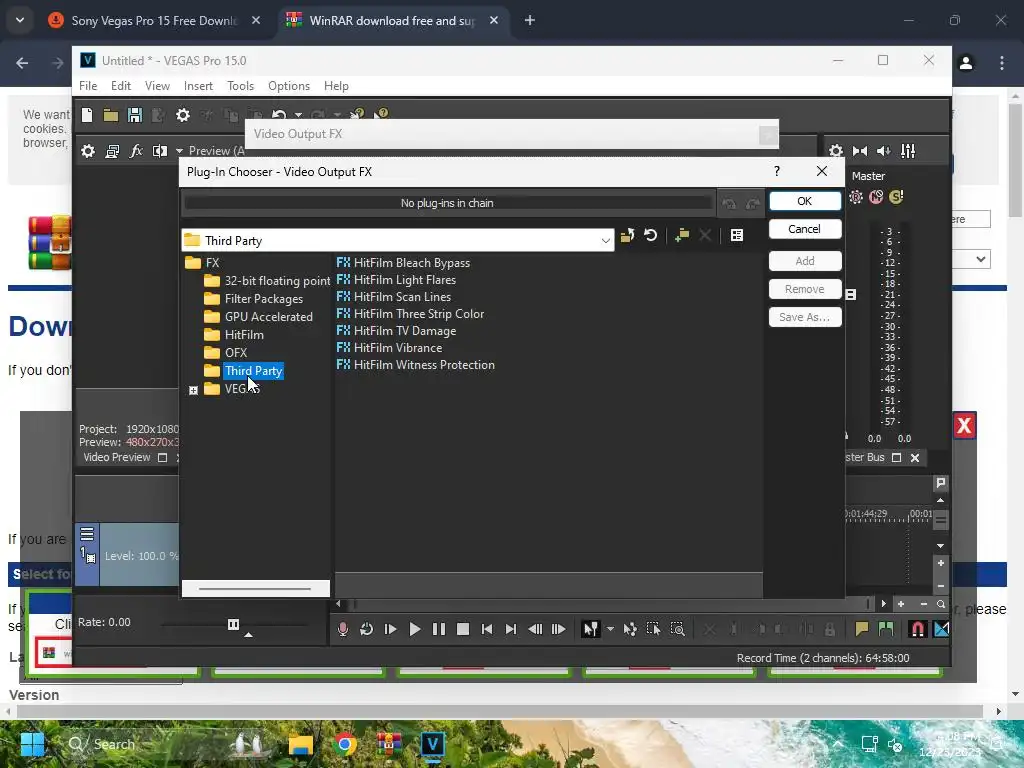Open a project with the folder icon

tap(110, 116)
